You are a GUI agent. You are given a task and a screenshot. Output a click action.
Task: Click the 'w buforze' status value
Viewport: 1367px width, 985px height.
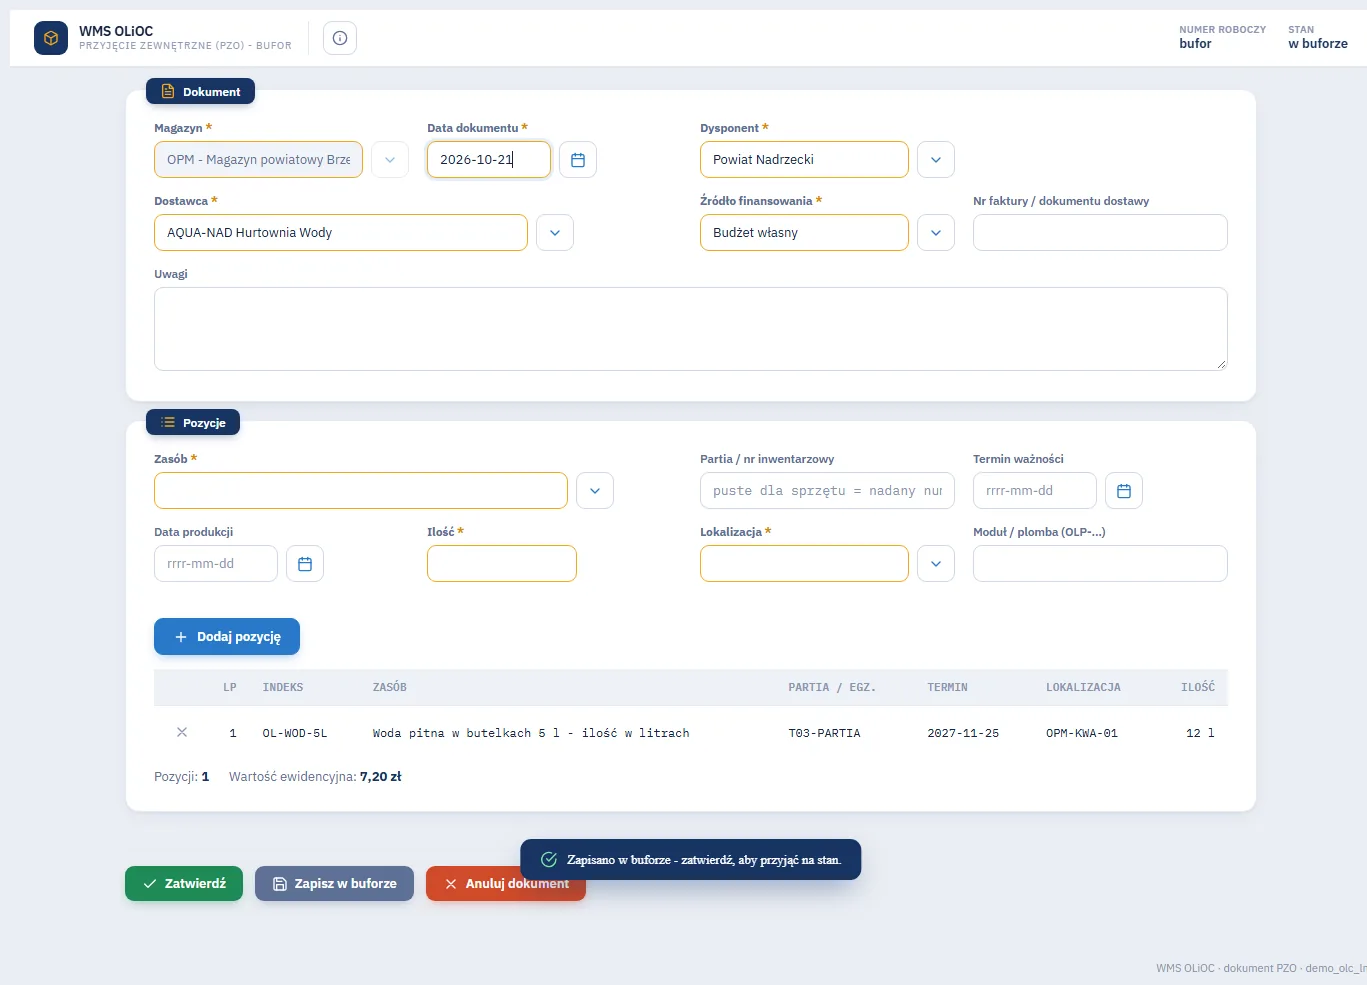[x=1318, y=44]
